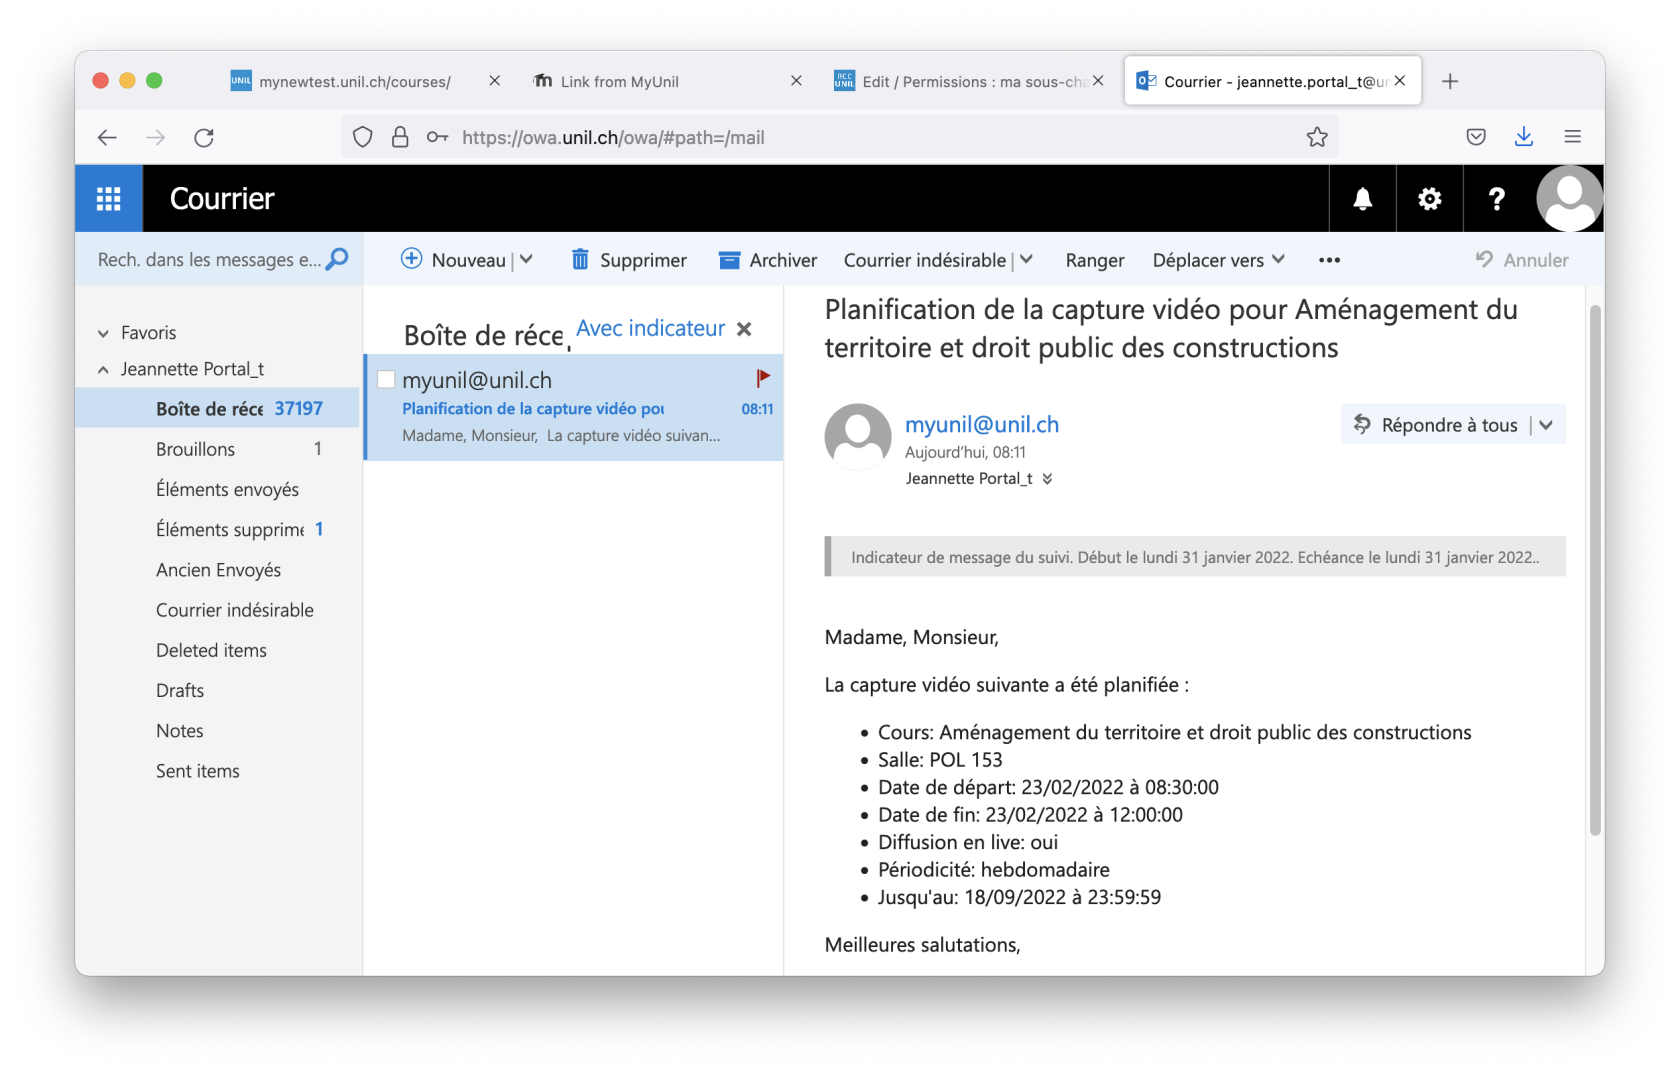
Task: Click the Supprimer button
Action: pyautogui.click(x=629, y=260)
